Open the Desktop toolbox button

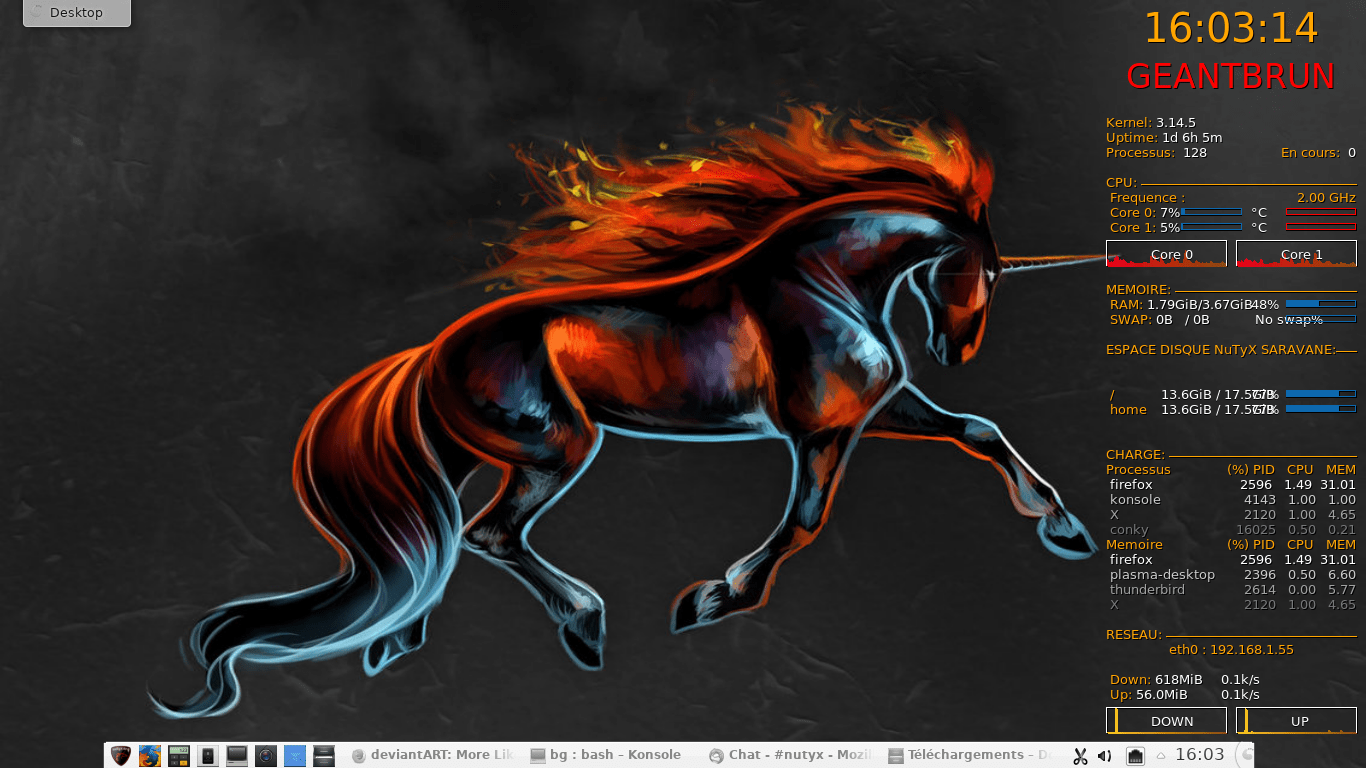pos(76,13)
